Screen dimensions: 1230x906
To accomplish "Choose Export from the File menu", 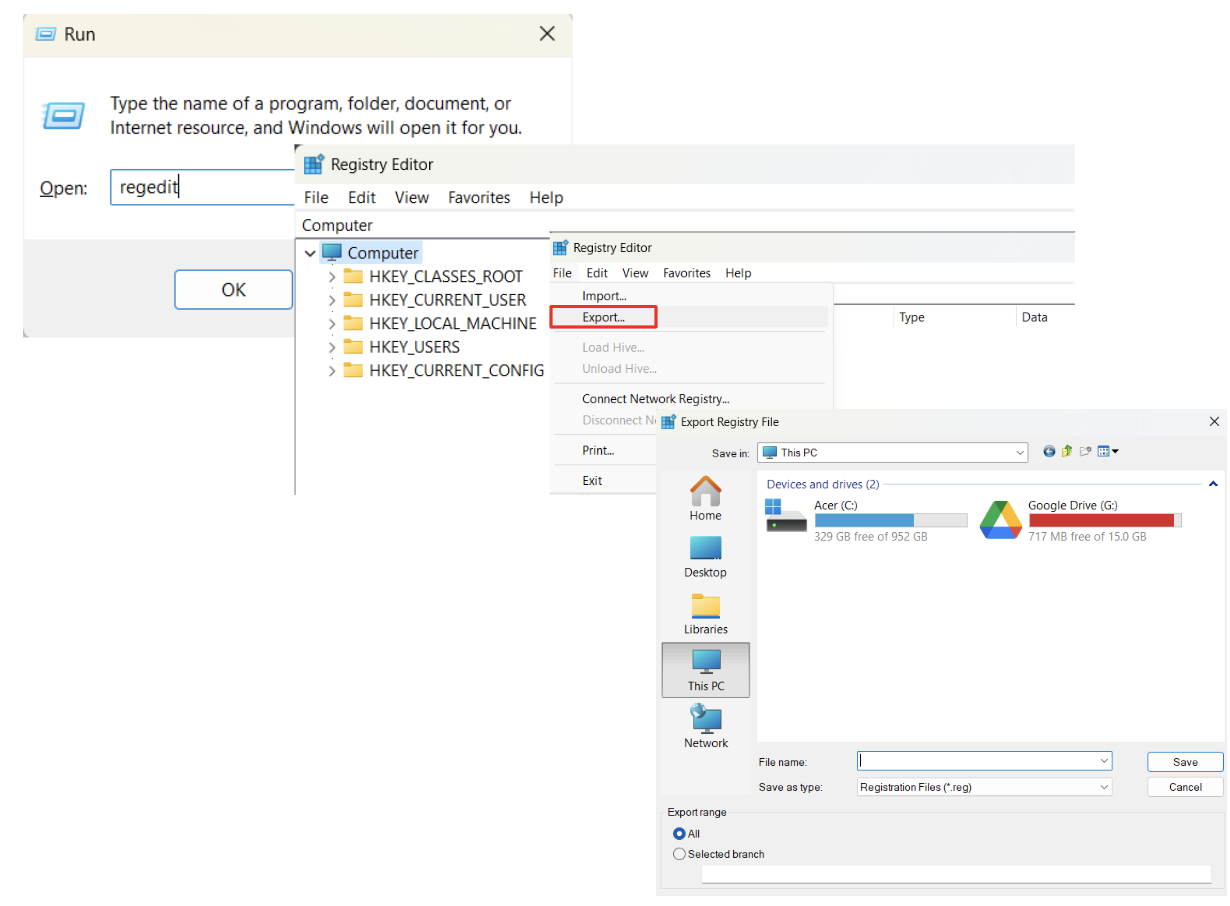I will point(602,317).
